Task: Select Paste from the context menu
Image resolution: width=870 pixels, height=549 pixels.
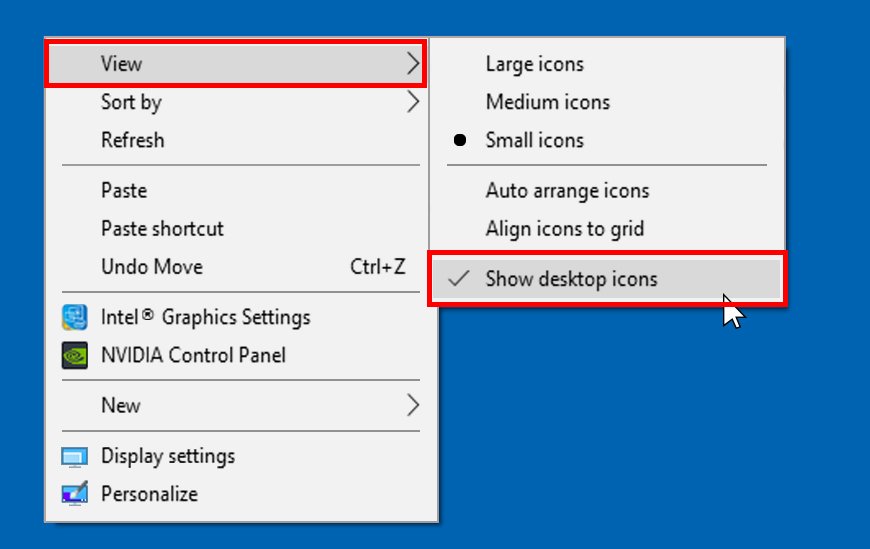Action: (x=124, y=191)
